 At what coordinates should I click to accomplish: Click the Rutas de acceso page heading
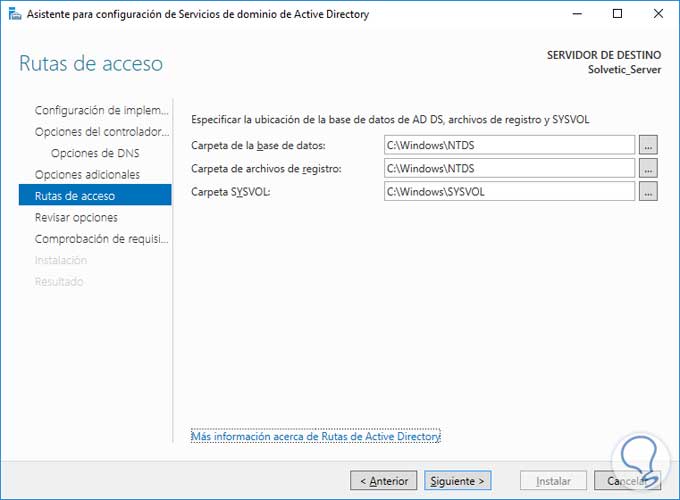[91, 63]
